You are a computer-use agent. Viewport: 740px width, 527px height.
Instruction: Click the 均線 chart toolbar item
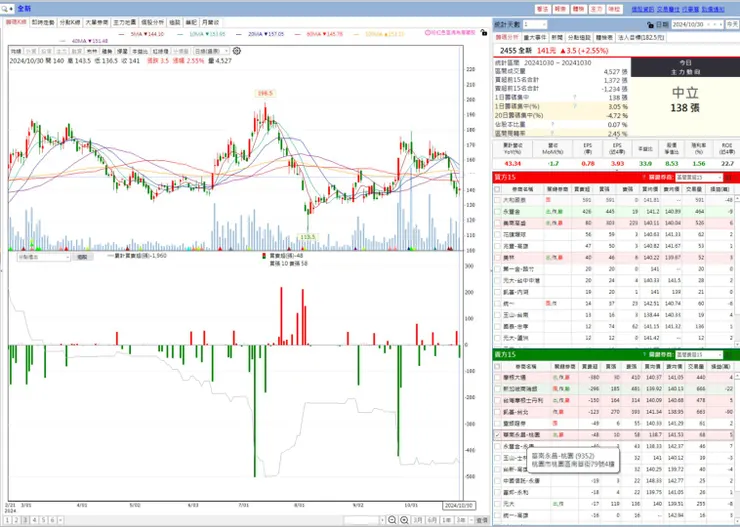tap(16, 51)
